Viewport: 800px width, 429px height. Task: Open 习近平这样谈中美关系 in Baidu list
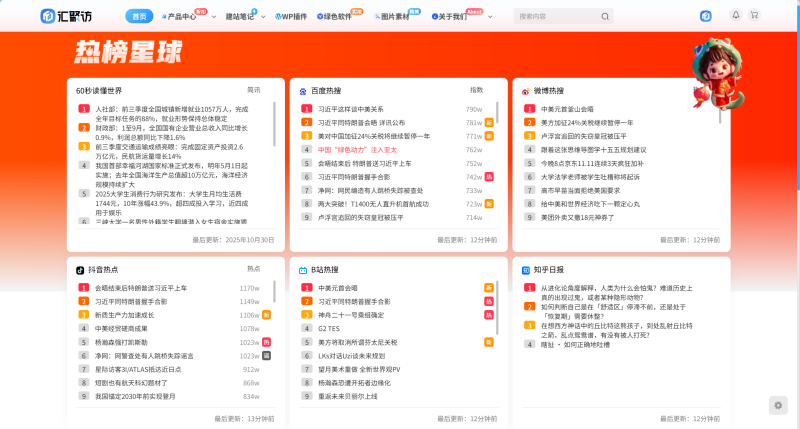pos(351,109)
